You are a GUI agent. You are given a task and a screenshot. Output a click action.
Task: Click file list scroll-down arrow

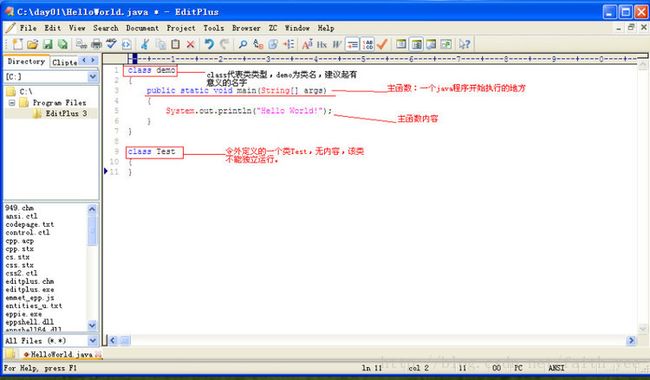point(92,325)
